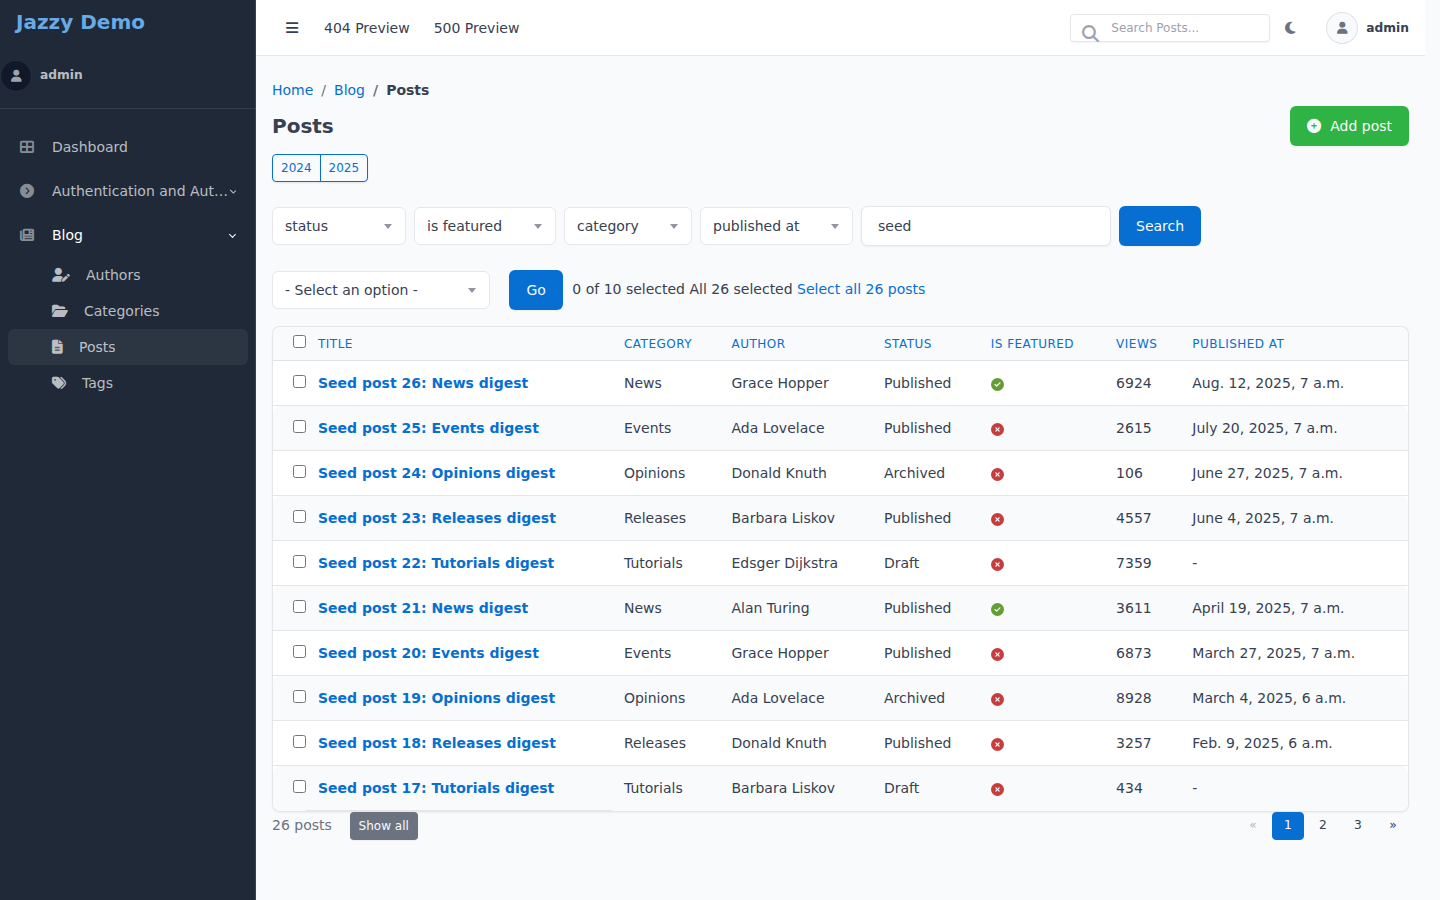Click featured green check for post 21

997,609
